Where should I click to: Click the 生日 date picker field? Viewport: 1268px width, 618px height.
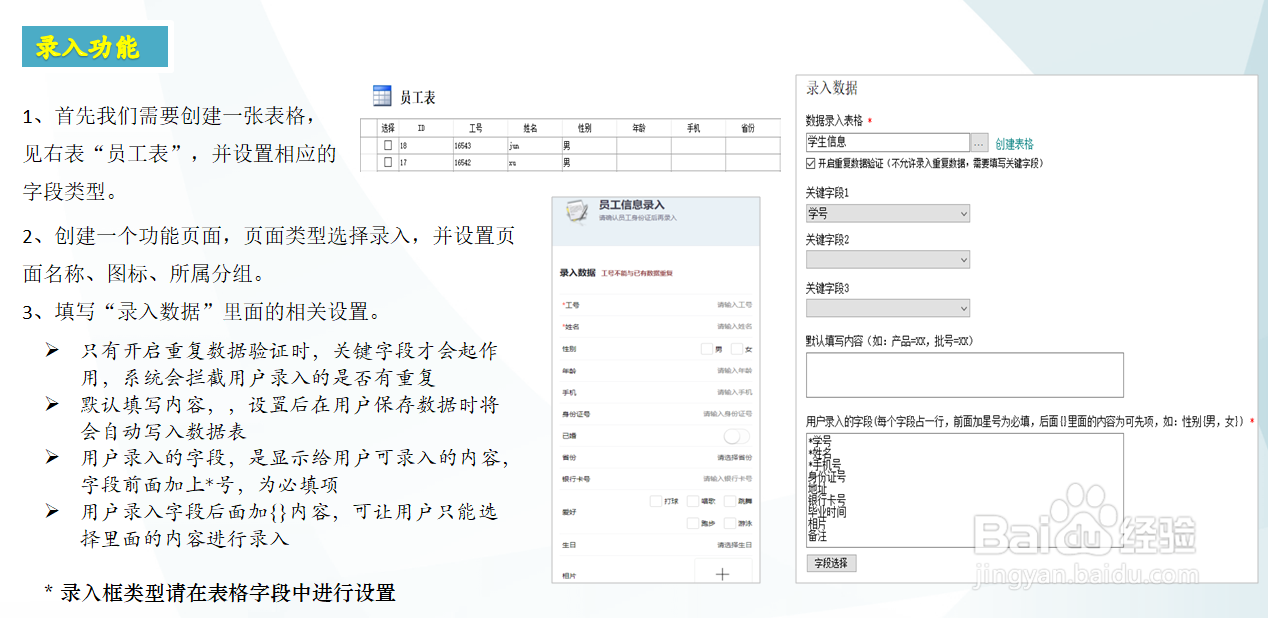click(737, 546)
